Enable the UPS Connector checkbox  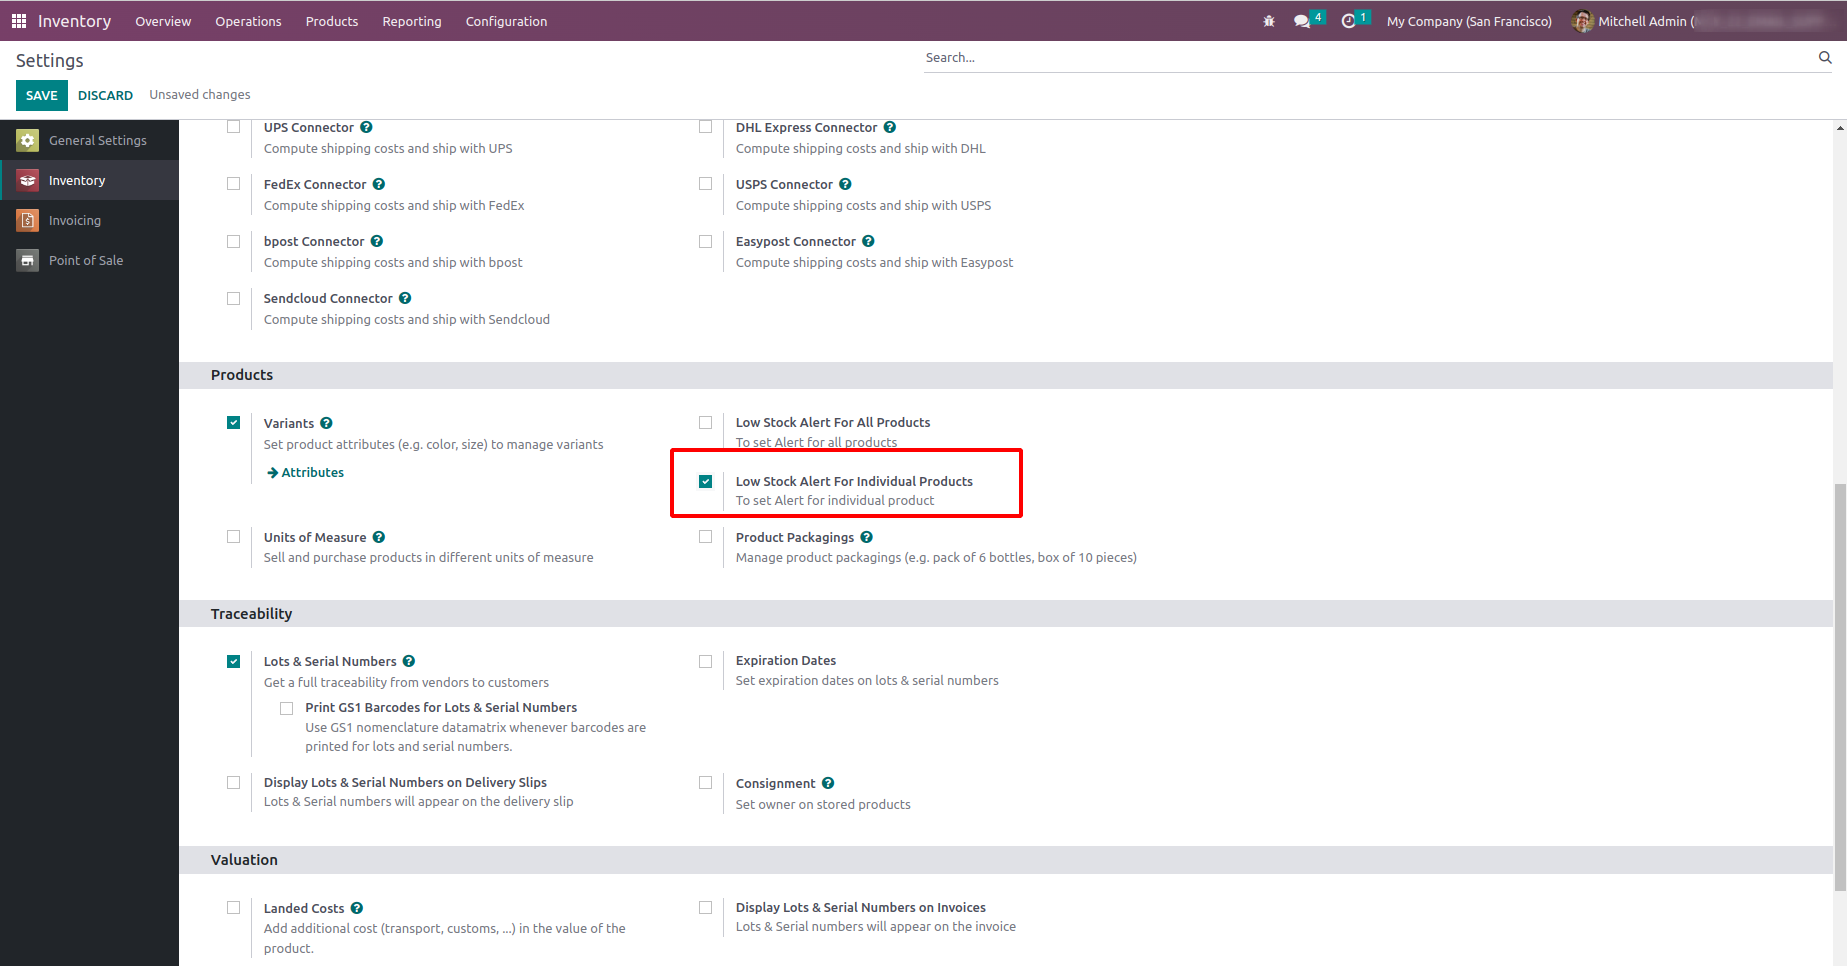coord(234,127)
